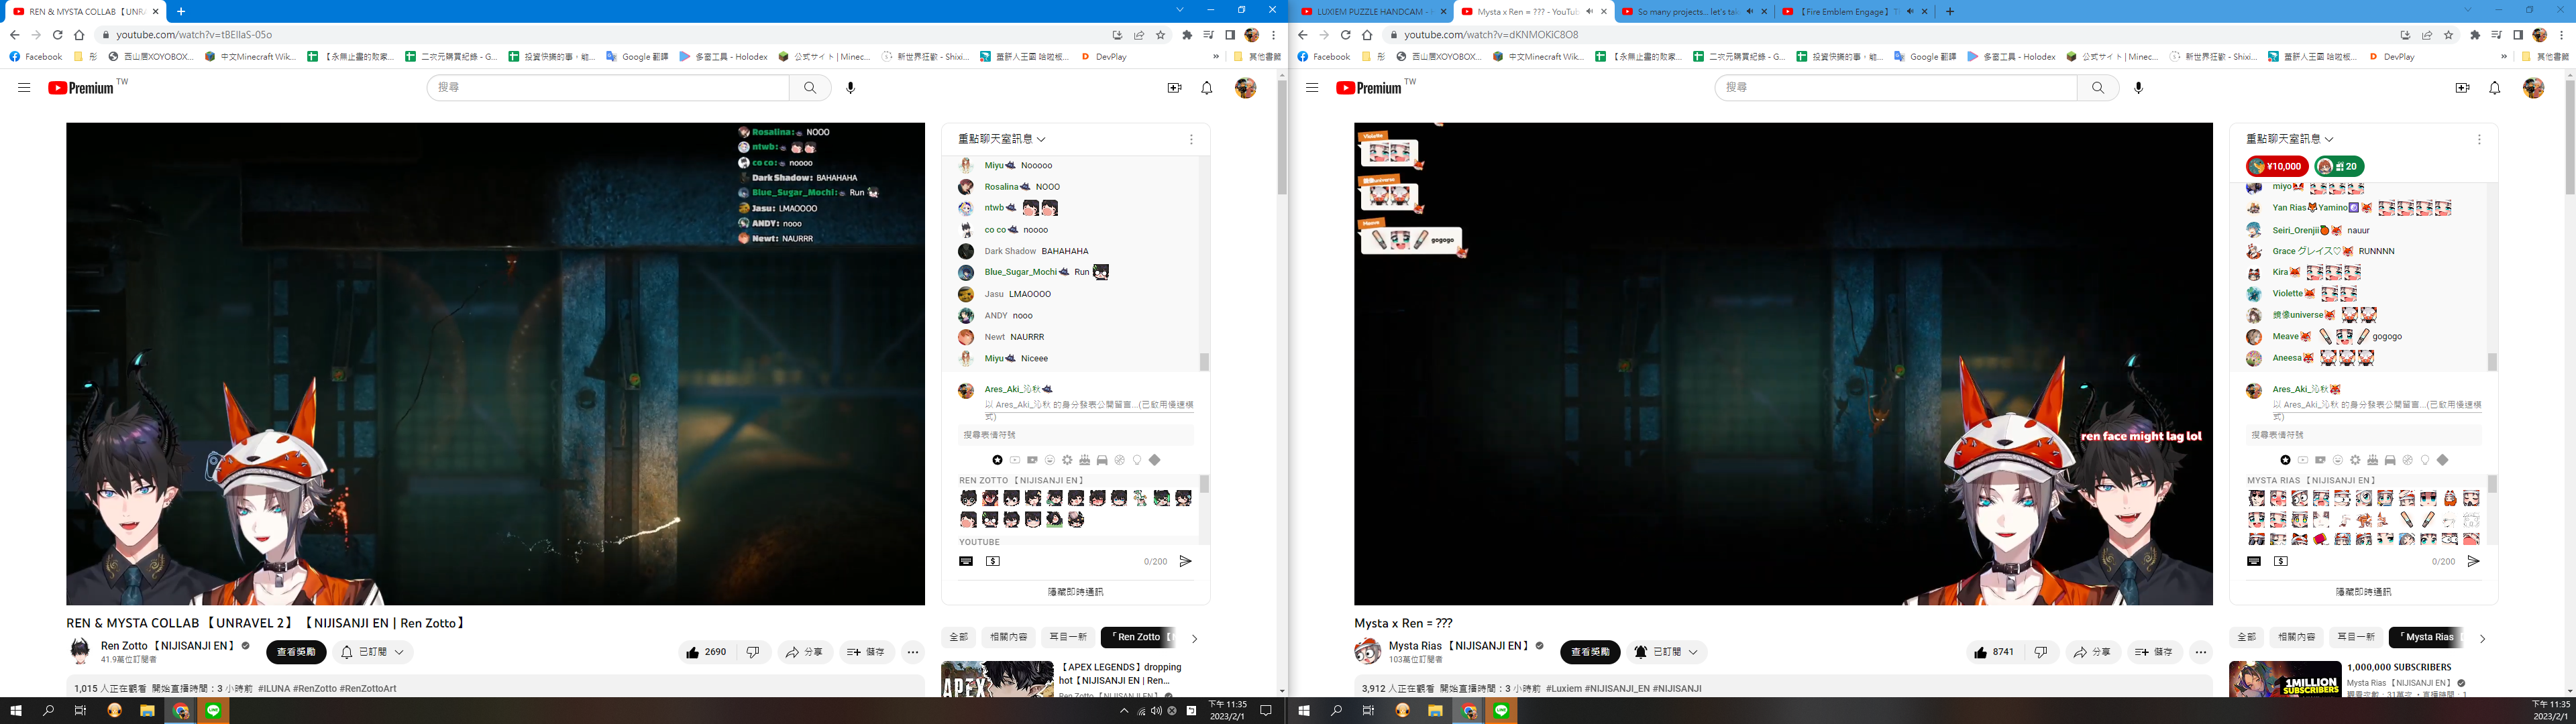2576x724 pixels.
Task: Select smiley emoji category in Ren Zotto chat
Action: 1049,460
